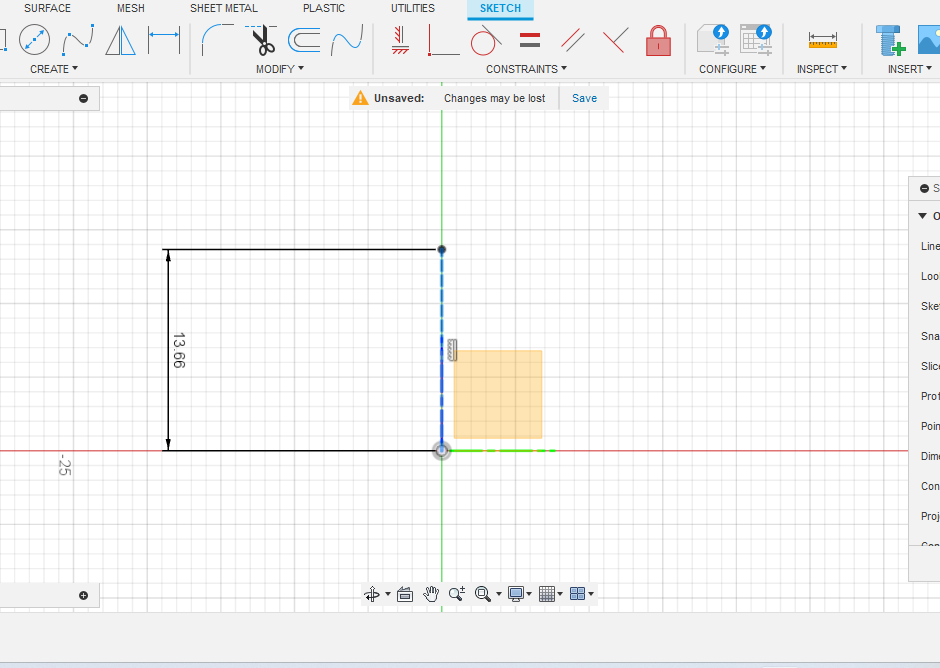Viewport: 940px width, 668px height.
Task: Expand Orbit options dropdown arrow
Action: click(x=388, y=594)
